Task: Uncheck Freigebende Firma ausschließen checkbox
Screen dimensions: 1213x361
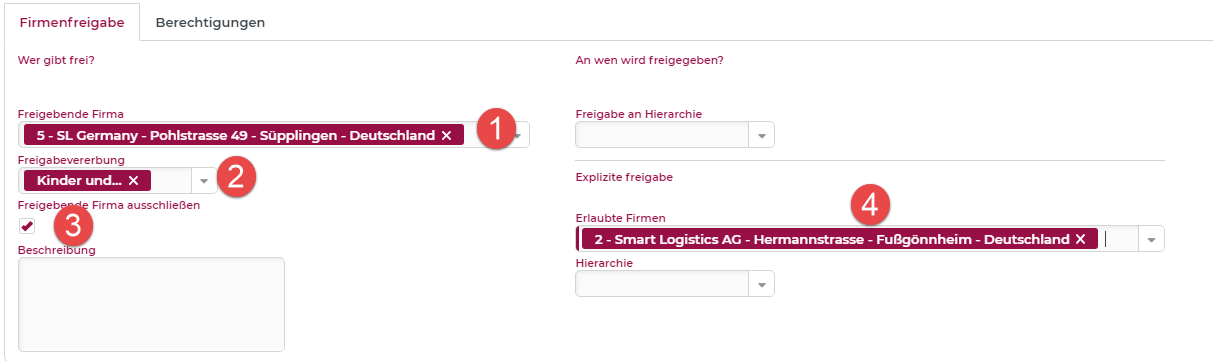Action: point(27,227)
